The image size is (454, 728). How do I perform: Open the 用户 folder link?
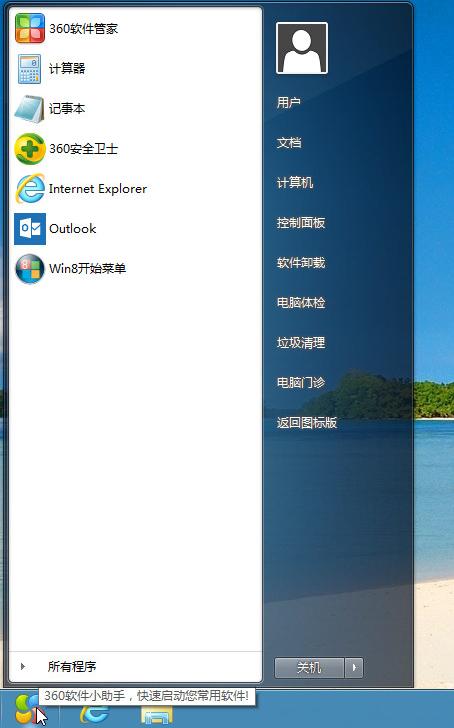(x=289, y=102)
